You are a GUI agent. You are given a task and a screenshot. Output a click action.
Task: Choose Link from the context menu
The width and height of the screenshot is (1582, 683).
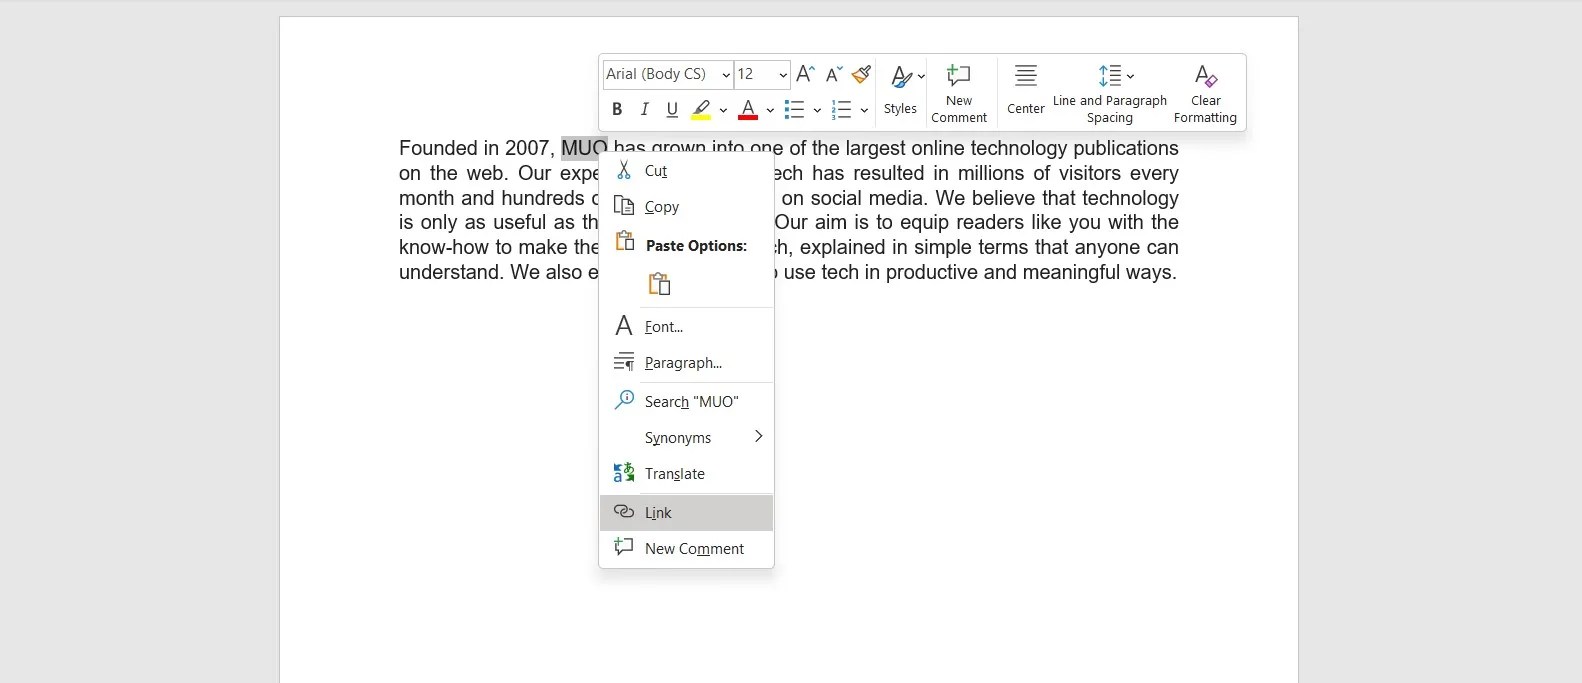coord(686,513)
